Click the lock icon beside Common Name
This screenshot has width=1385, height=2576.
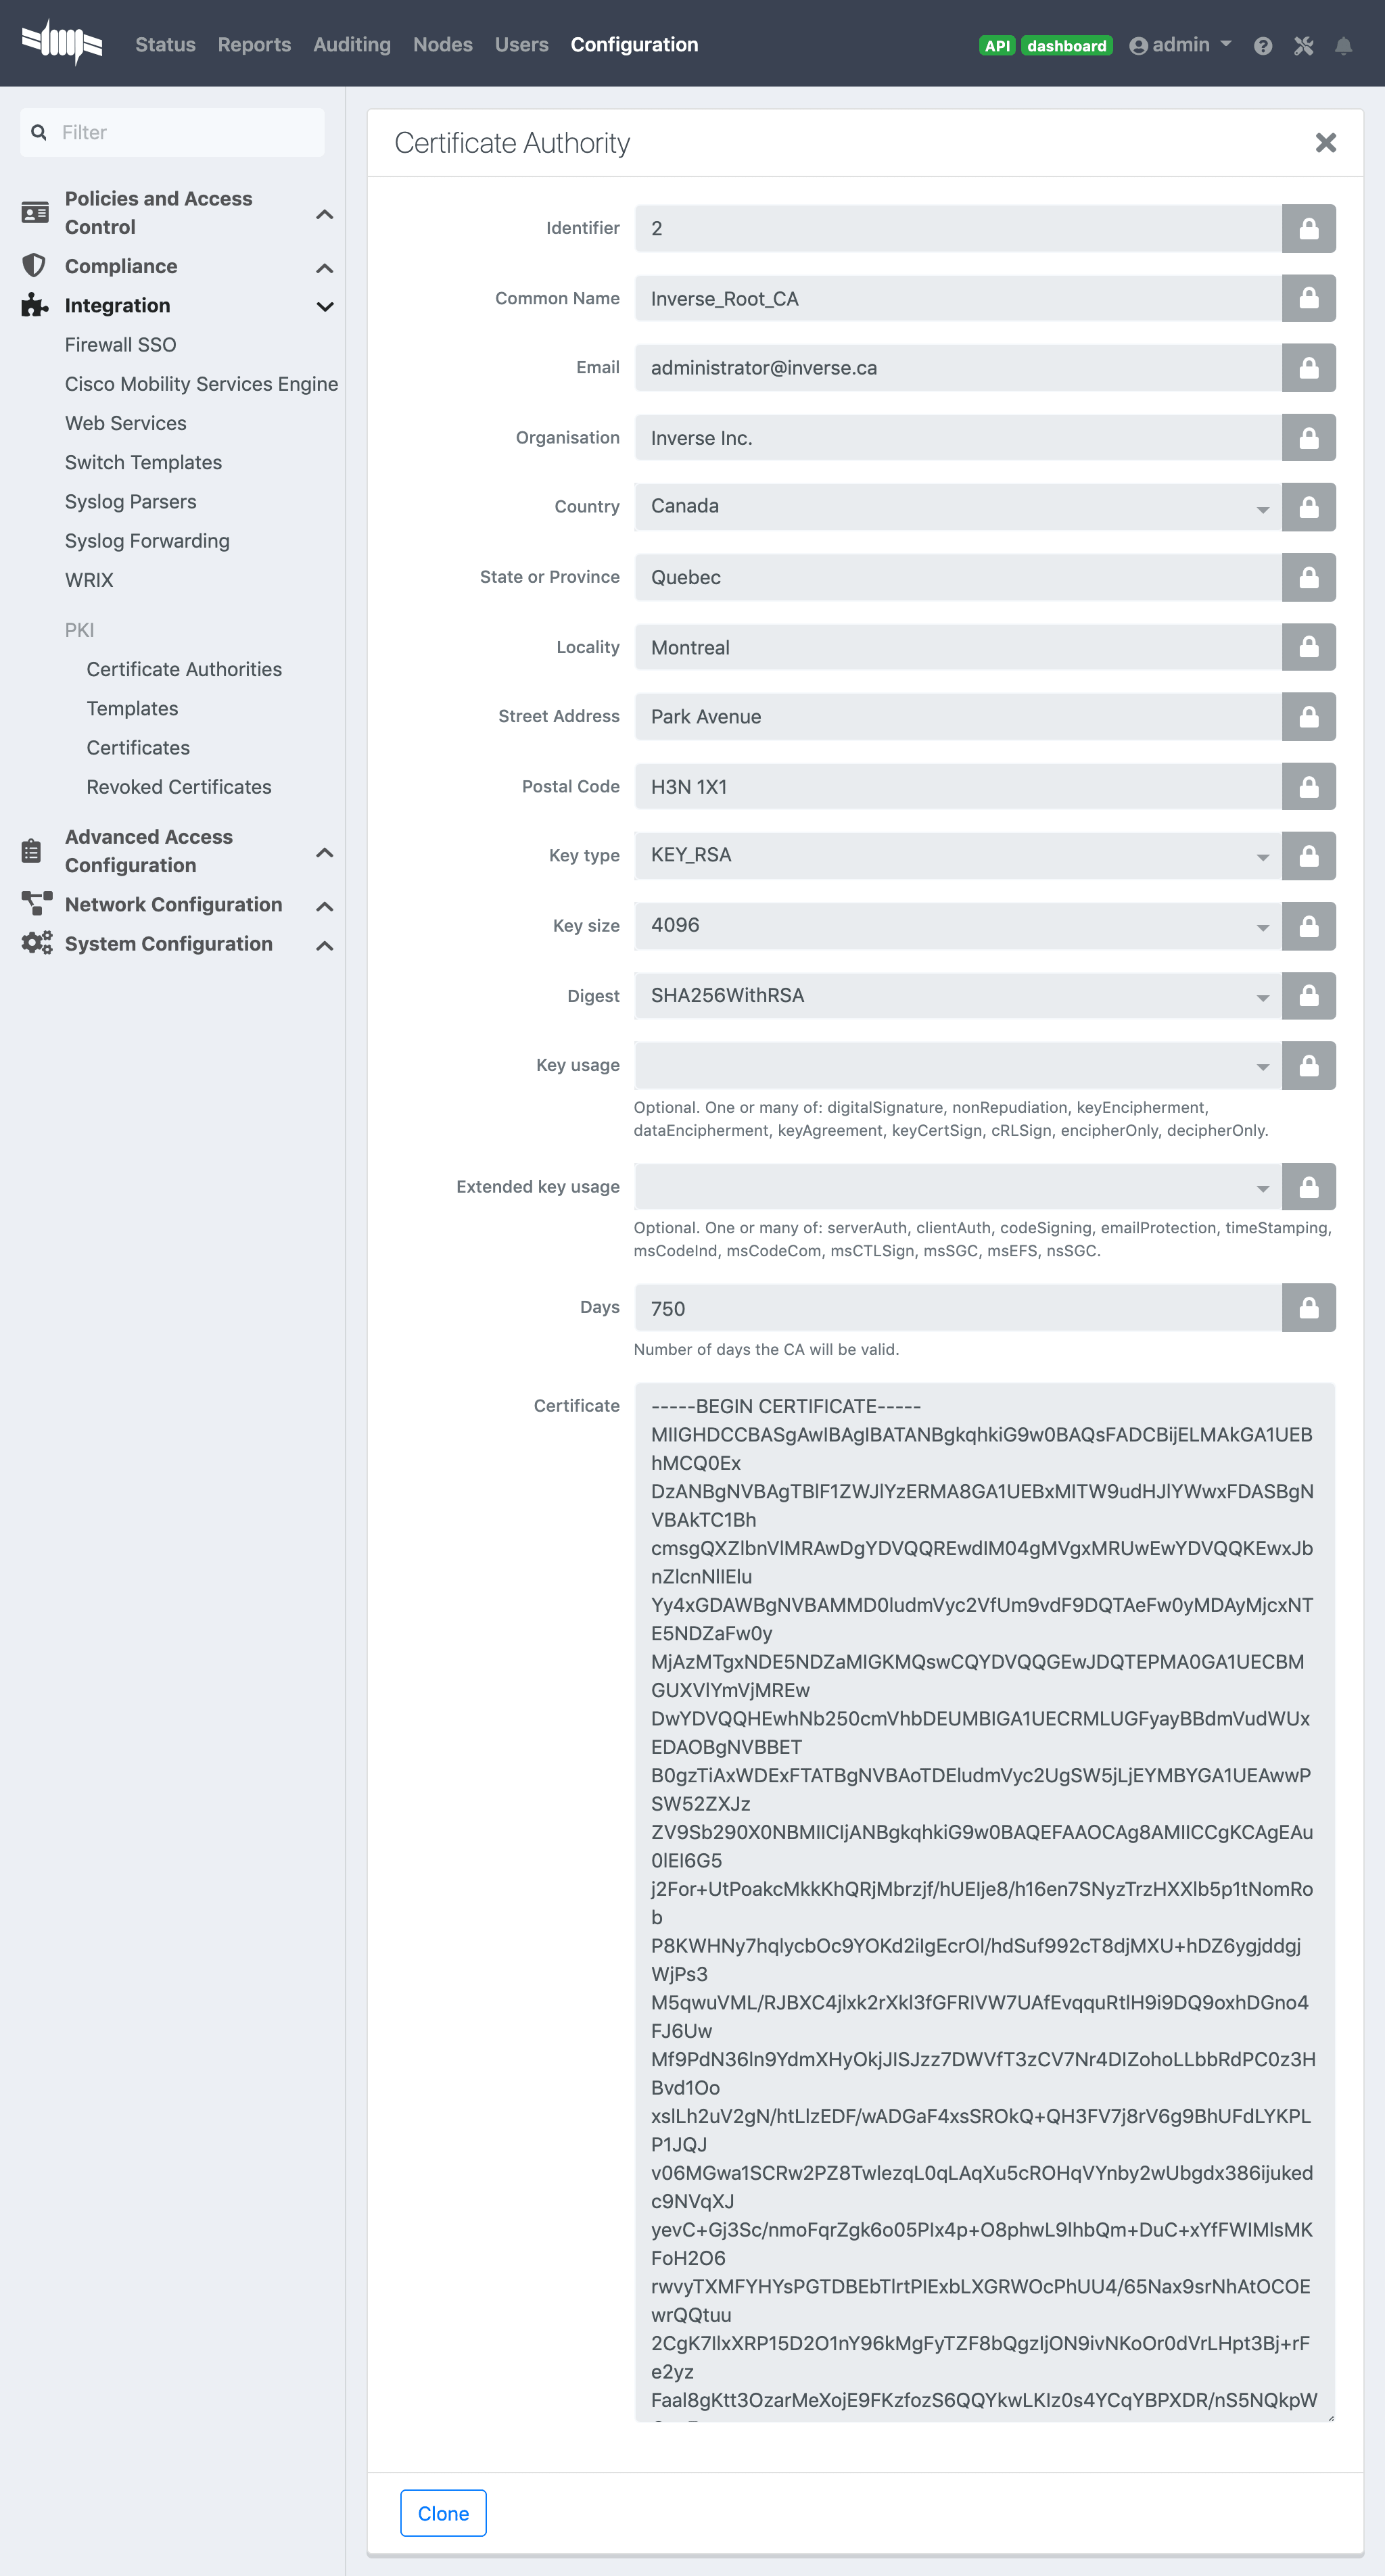[x=1308, y=298]
